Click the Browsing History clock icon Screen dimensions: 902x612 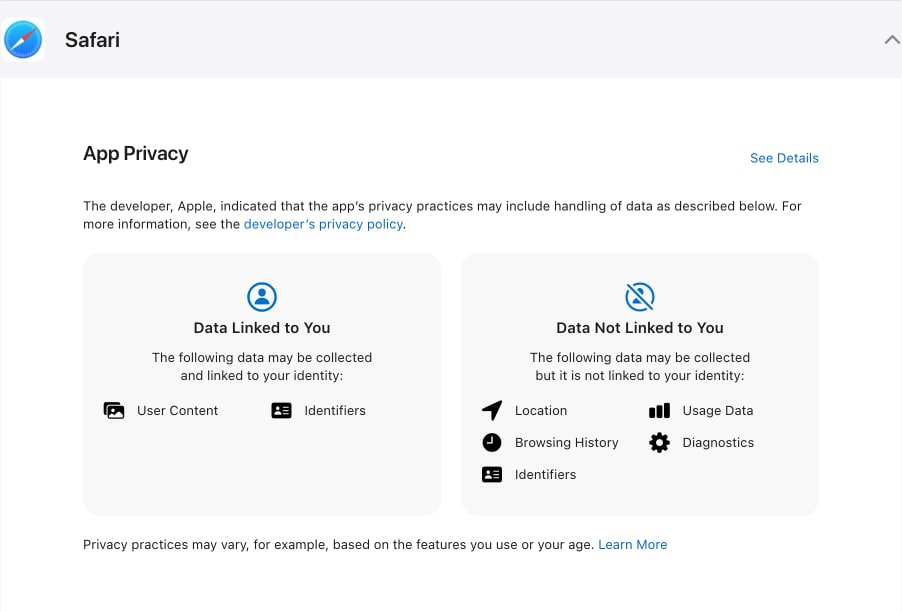tap(492, 442)
